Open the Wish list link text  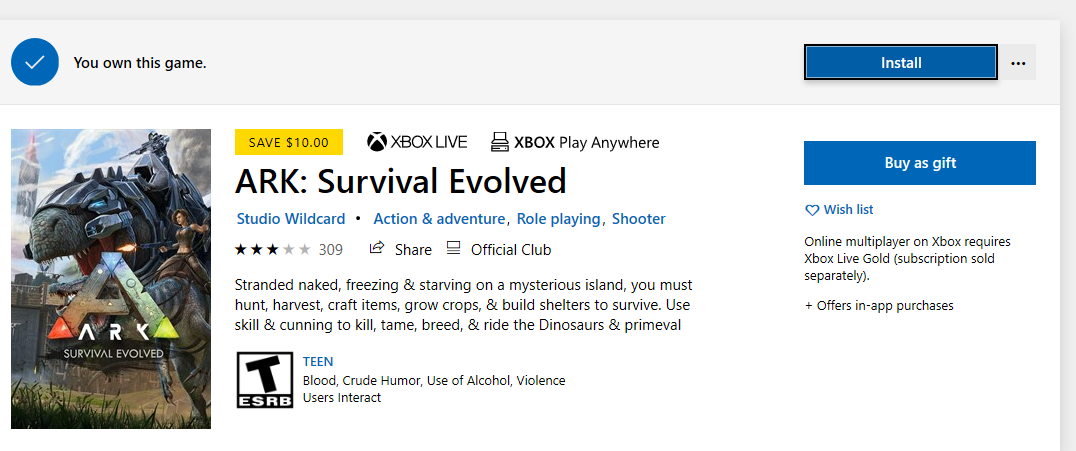(x=848, y=209)
